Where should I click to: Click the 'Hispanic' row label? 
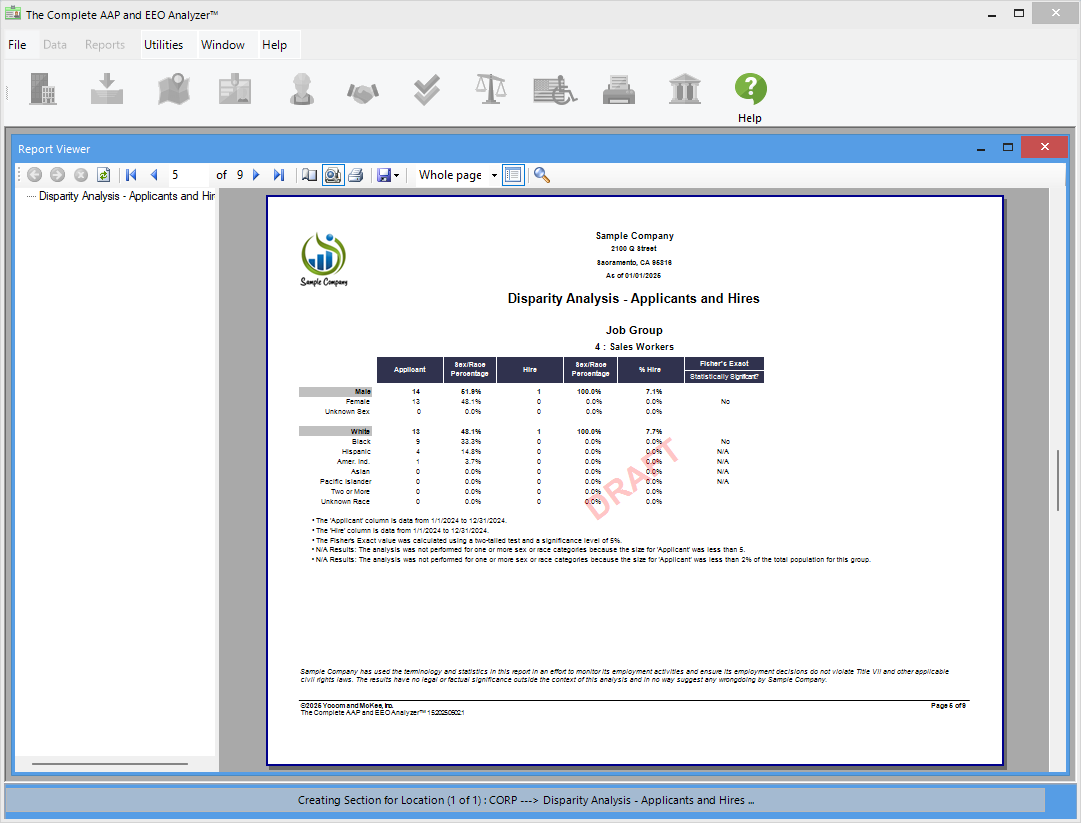(x=356, y=451)
